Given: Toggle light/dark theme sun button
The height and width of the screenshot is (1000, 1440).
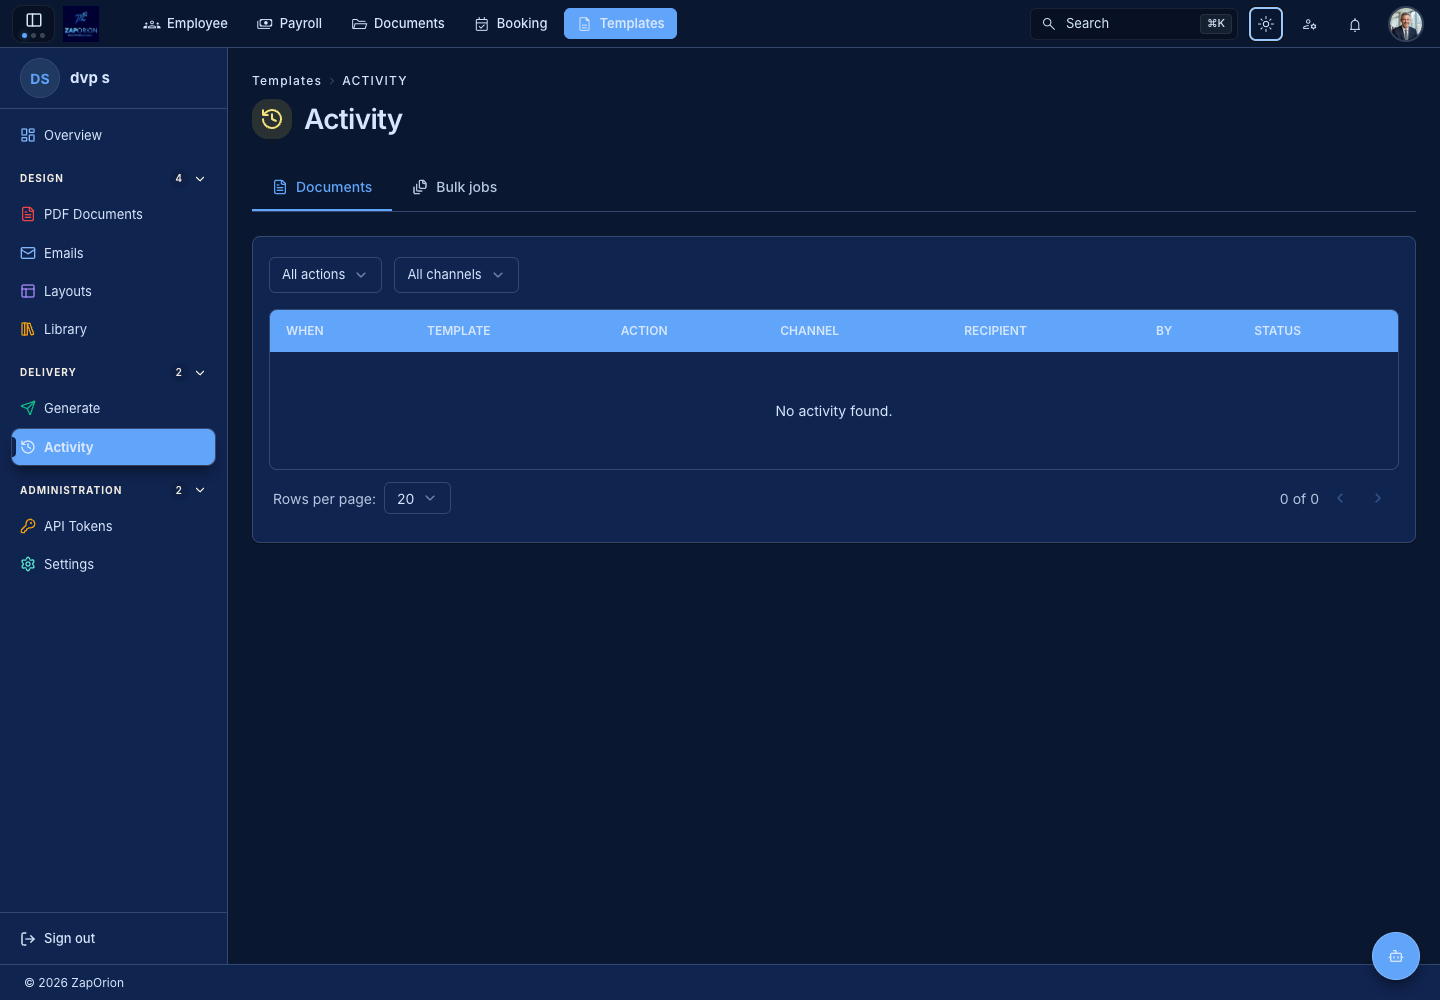Looking at the screenshot, I should [1266, 24].
